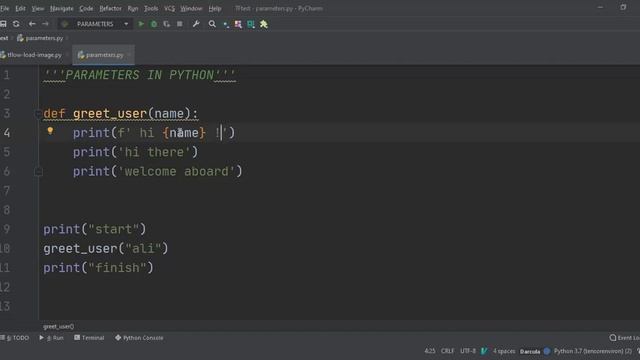Click the teal square toolbar icon
Image resolution: width=640 pixels, height=360 pixels.
click(251, 24)
